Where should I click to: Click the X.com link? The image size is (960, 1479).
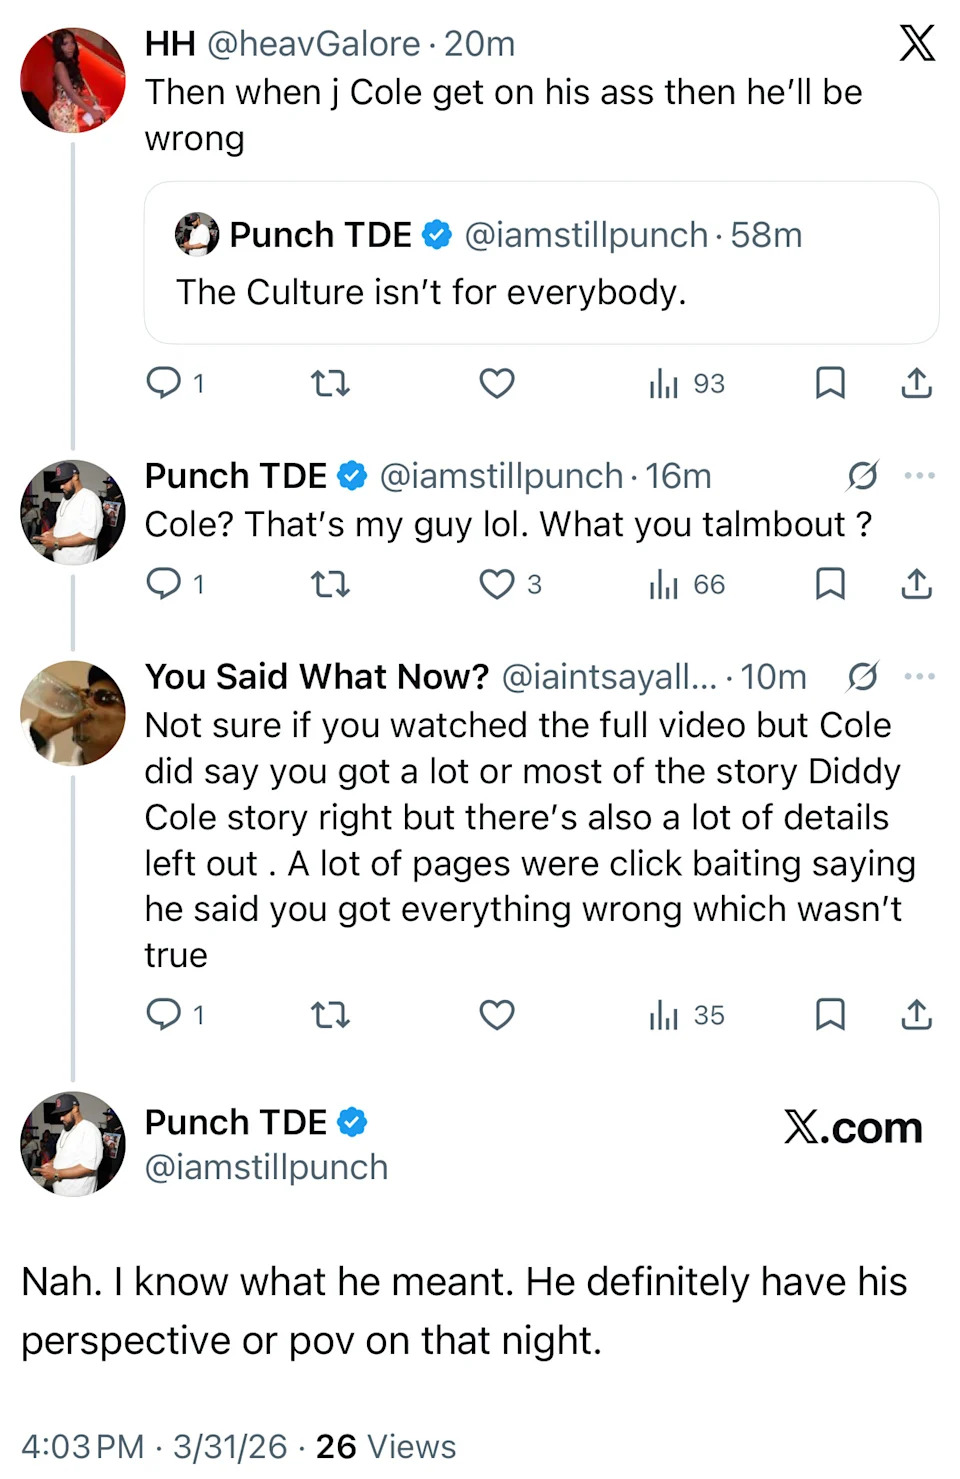pos(854,1128)
